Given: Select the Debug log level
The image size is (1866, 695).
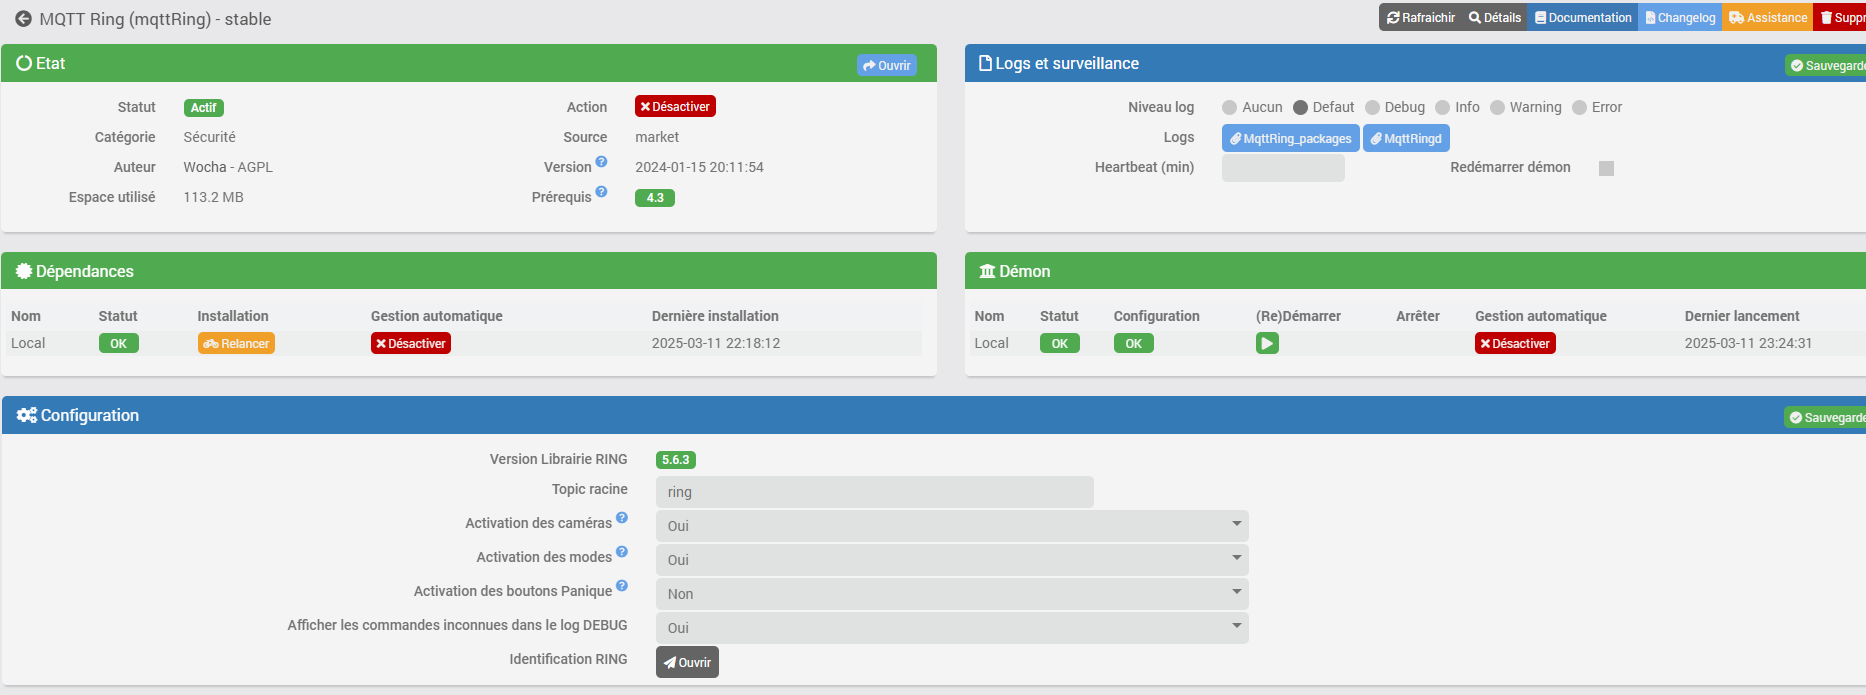Looking at the screenshot, I should 1372,108.
